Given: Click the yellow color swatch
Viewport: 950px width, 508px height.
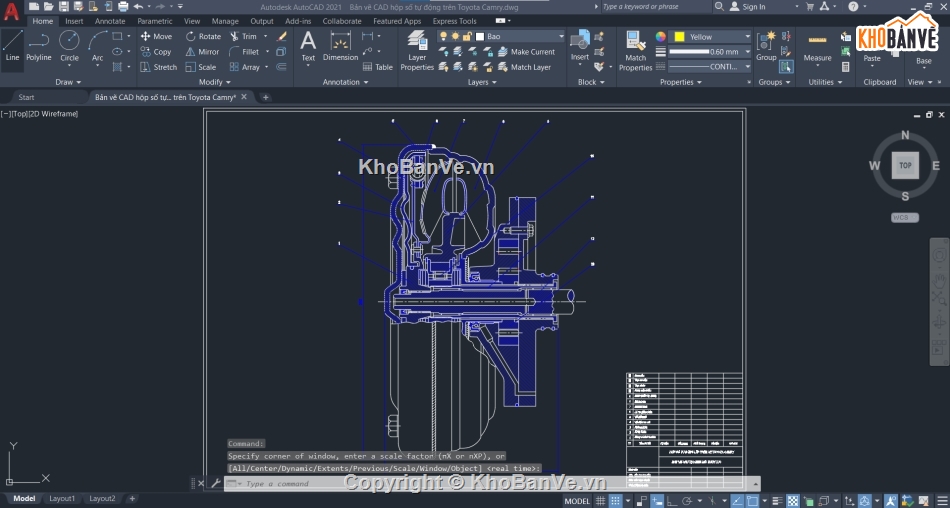Looking at the screenshot, I should (679, 36).
